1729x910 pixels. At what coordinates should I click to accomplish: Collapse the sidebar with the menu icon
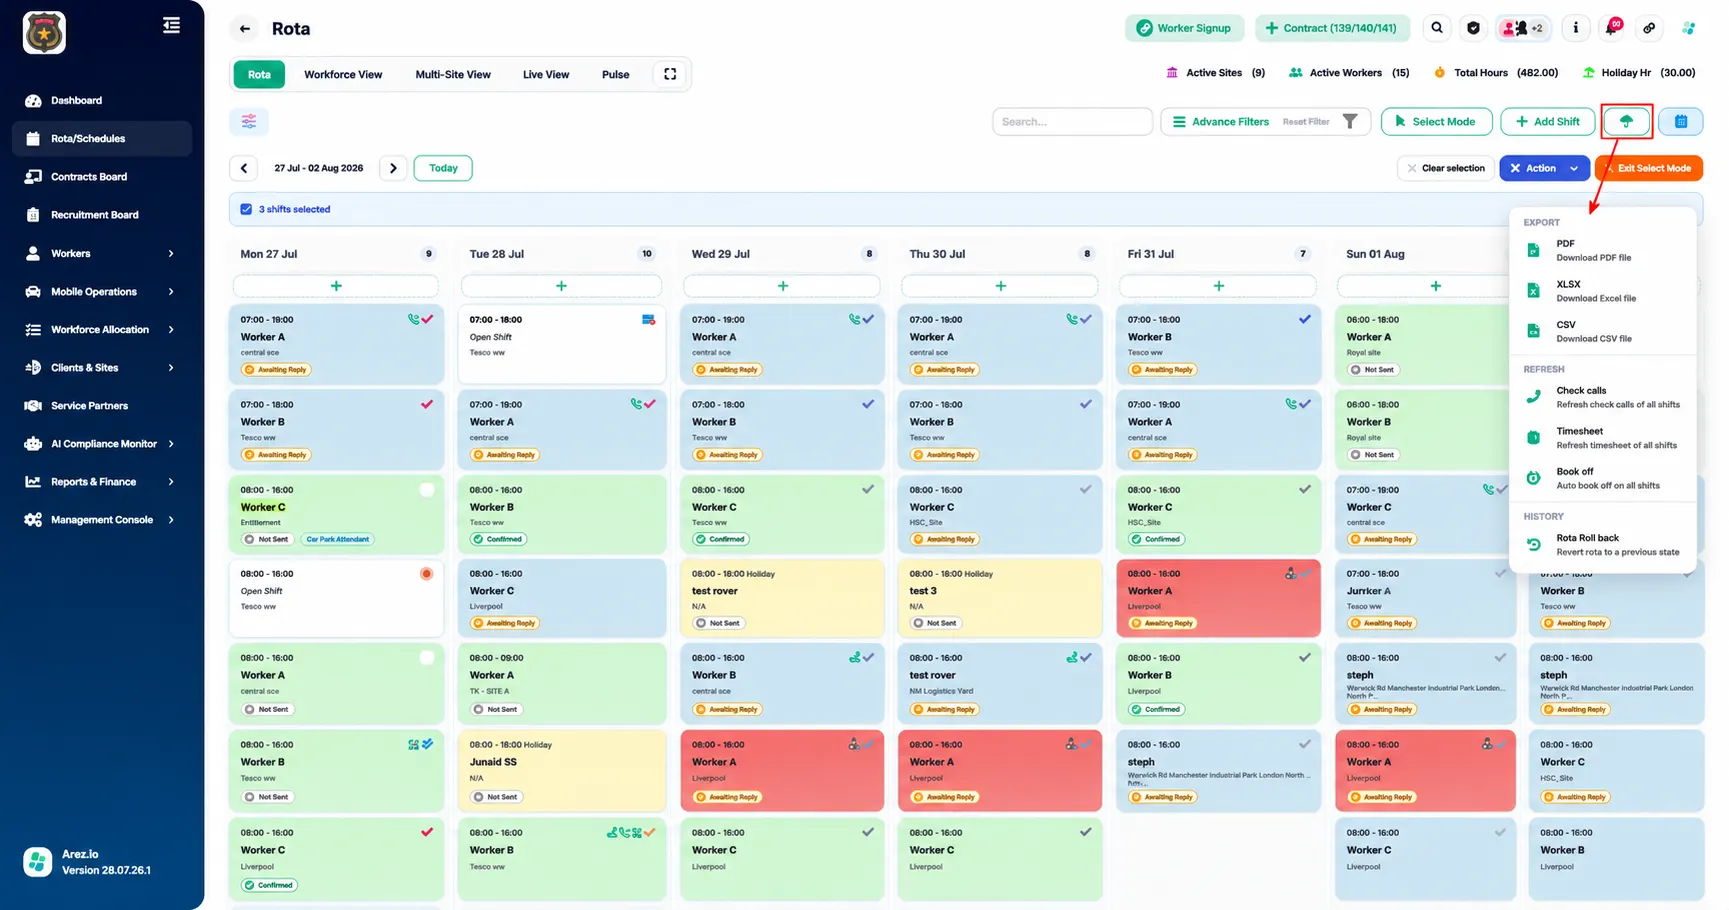click(x=172, y=25)
